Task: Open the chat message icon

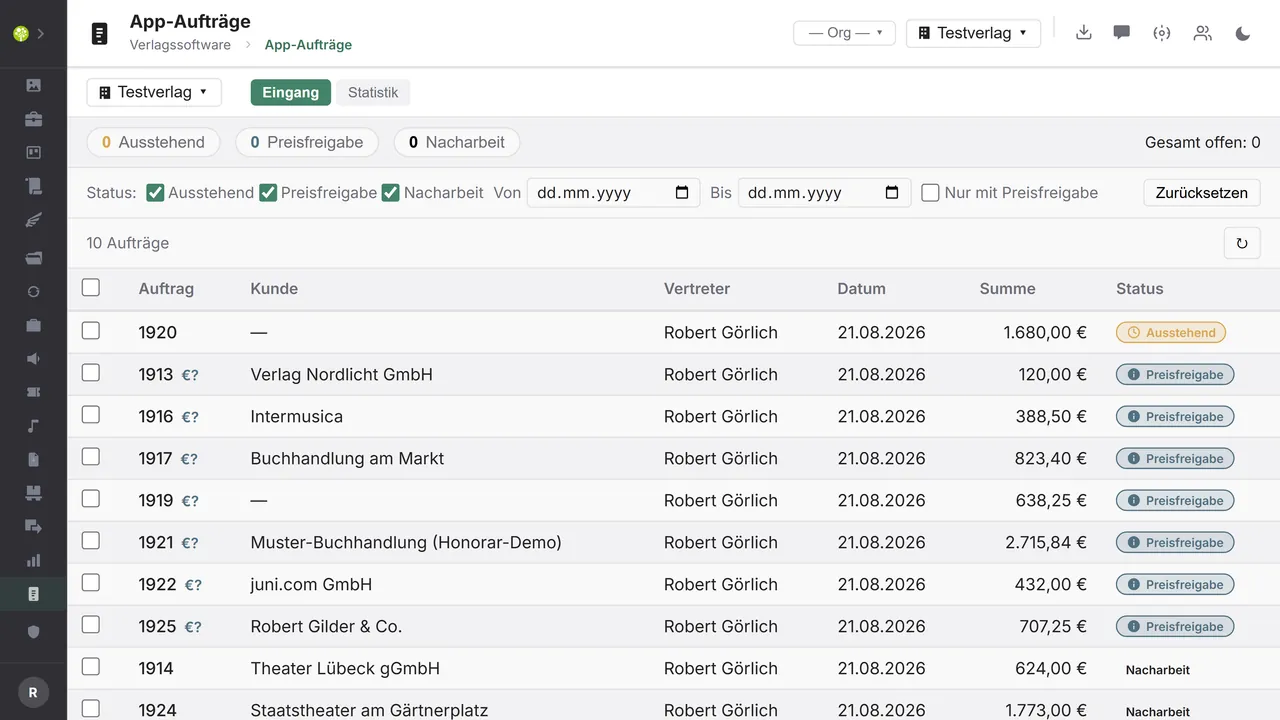Action: [1122, 33]
